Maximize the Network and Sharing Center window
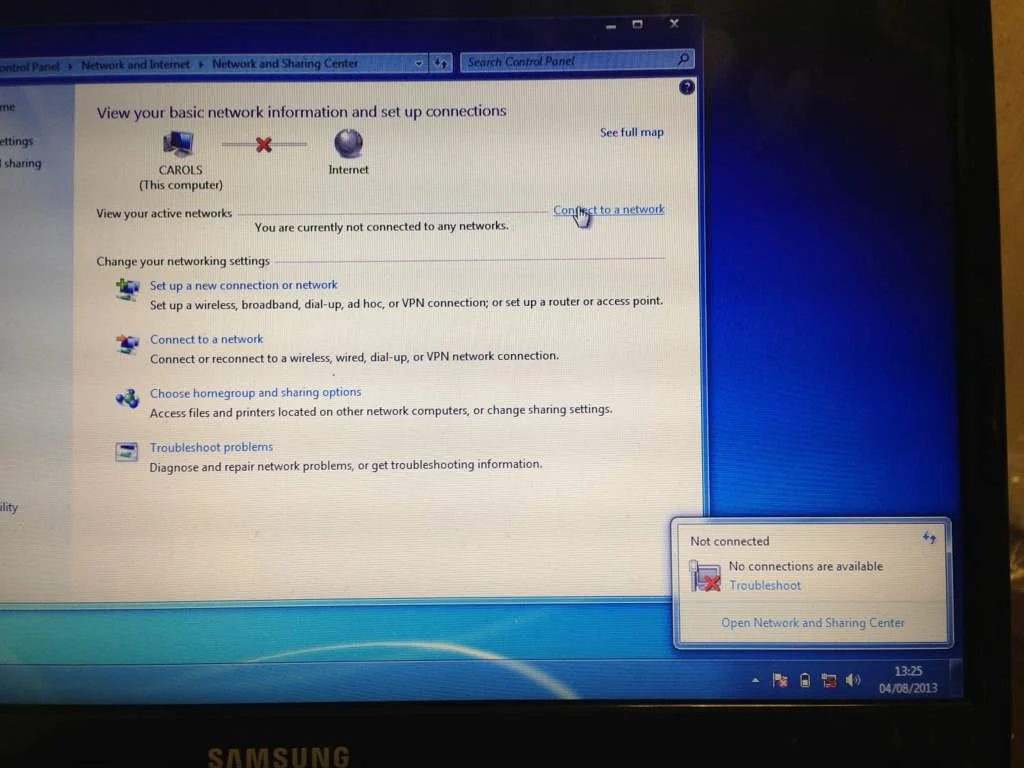 point(637,24)
